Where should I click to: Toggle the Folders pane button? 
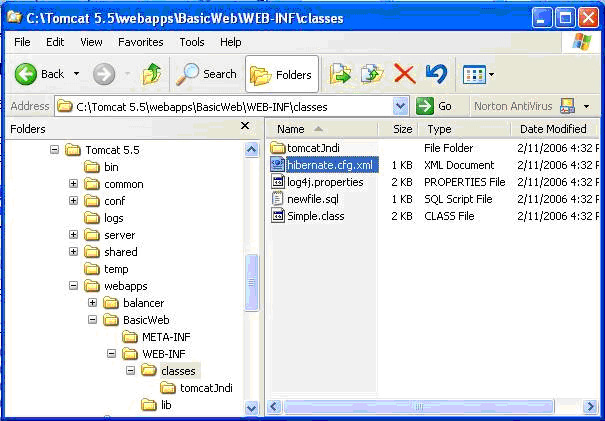click(281, 74)
